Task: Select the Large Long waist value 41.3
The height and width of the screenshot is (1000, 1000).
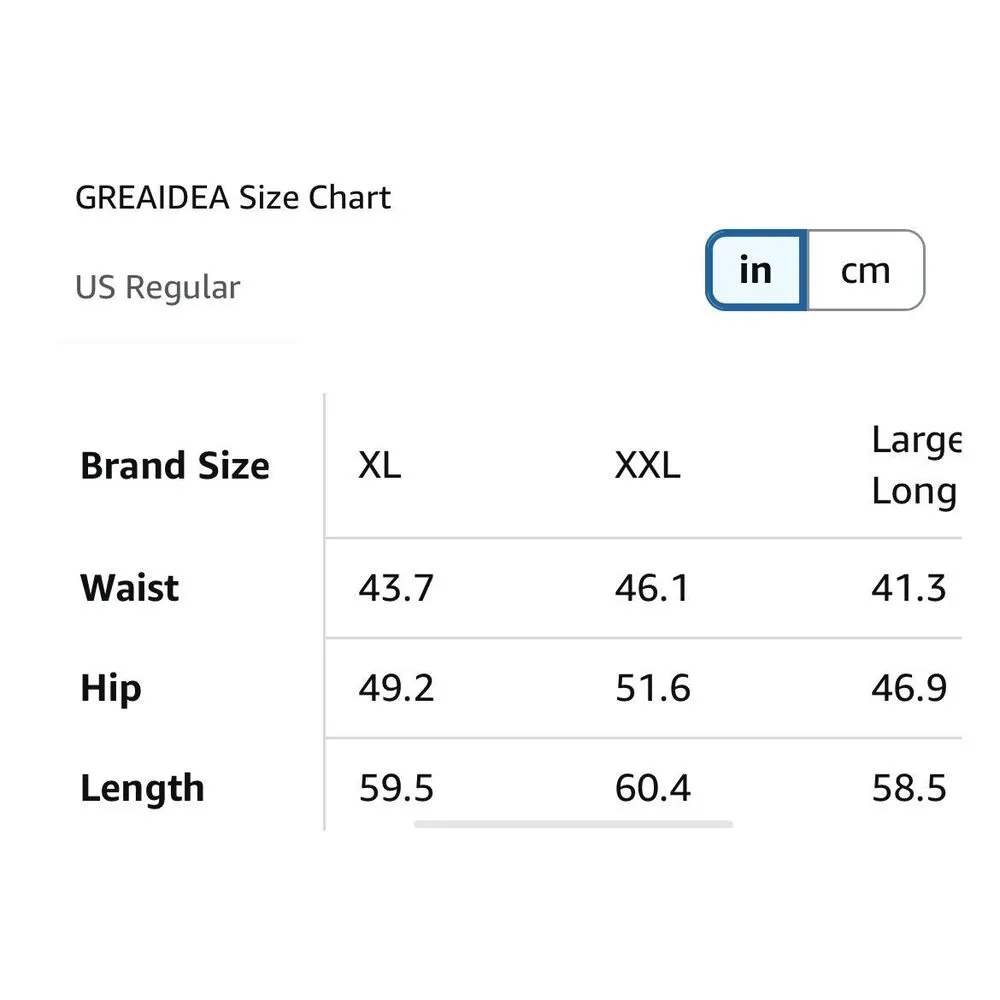Action: click(908, 588)
